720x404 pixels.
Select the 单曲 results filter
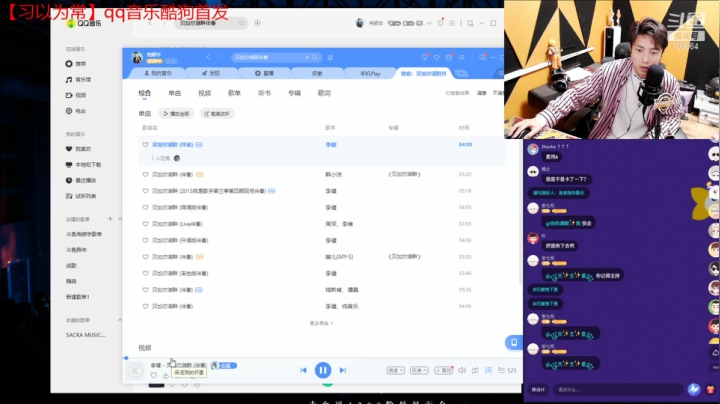174,93
